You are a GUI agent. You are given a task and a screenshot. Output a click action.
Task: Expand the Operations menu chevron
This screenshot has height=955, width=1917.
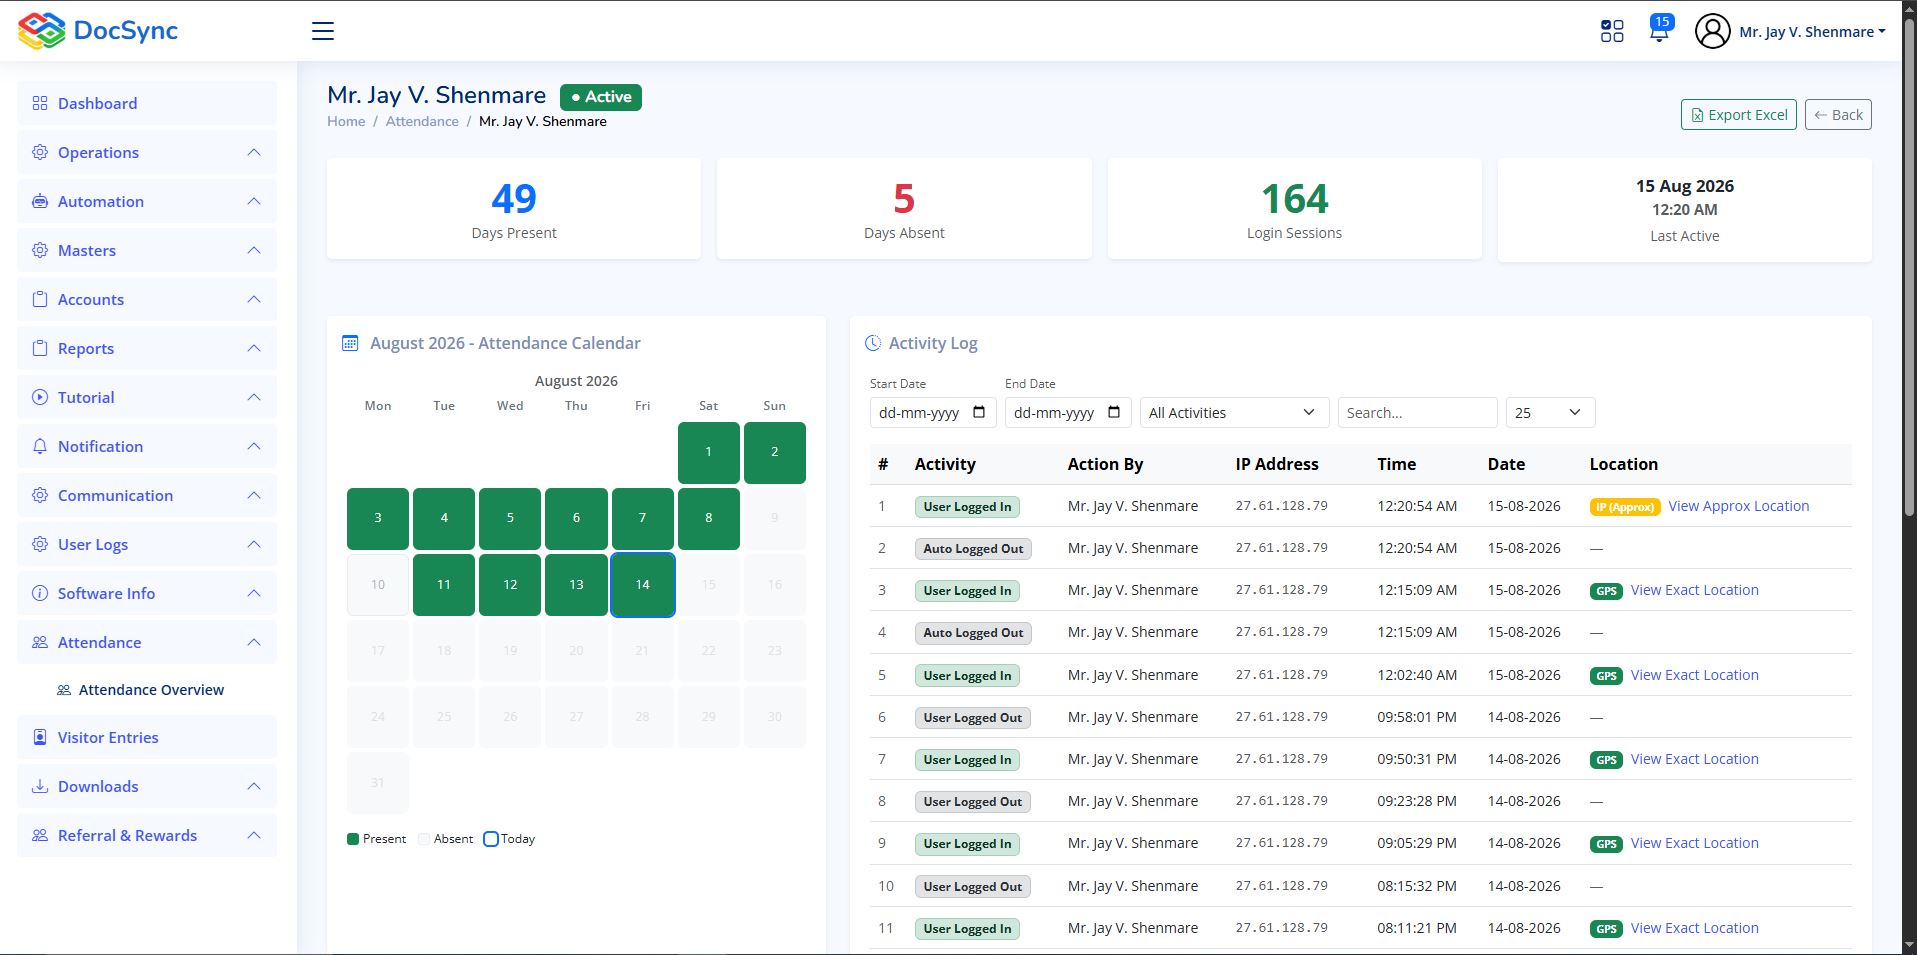pyautogui.click(x=254, y=152)
